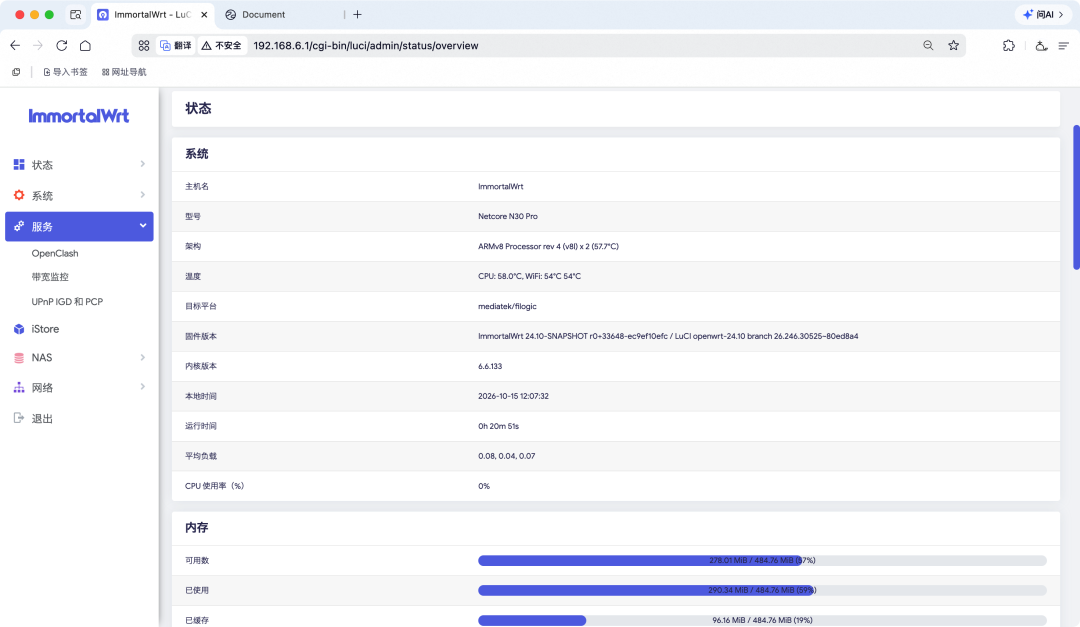Screen dimensions: 1080x627
Task: Reload the page with the refresh icon
Action: click(62, 45)
